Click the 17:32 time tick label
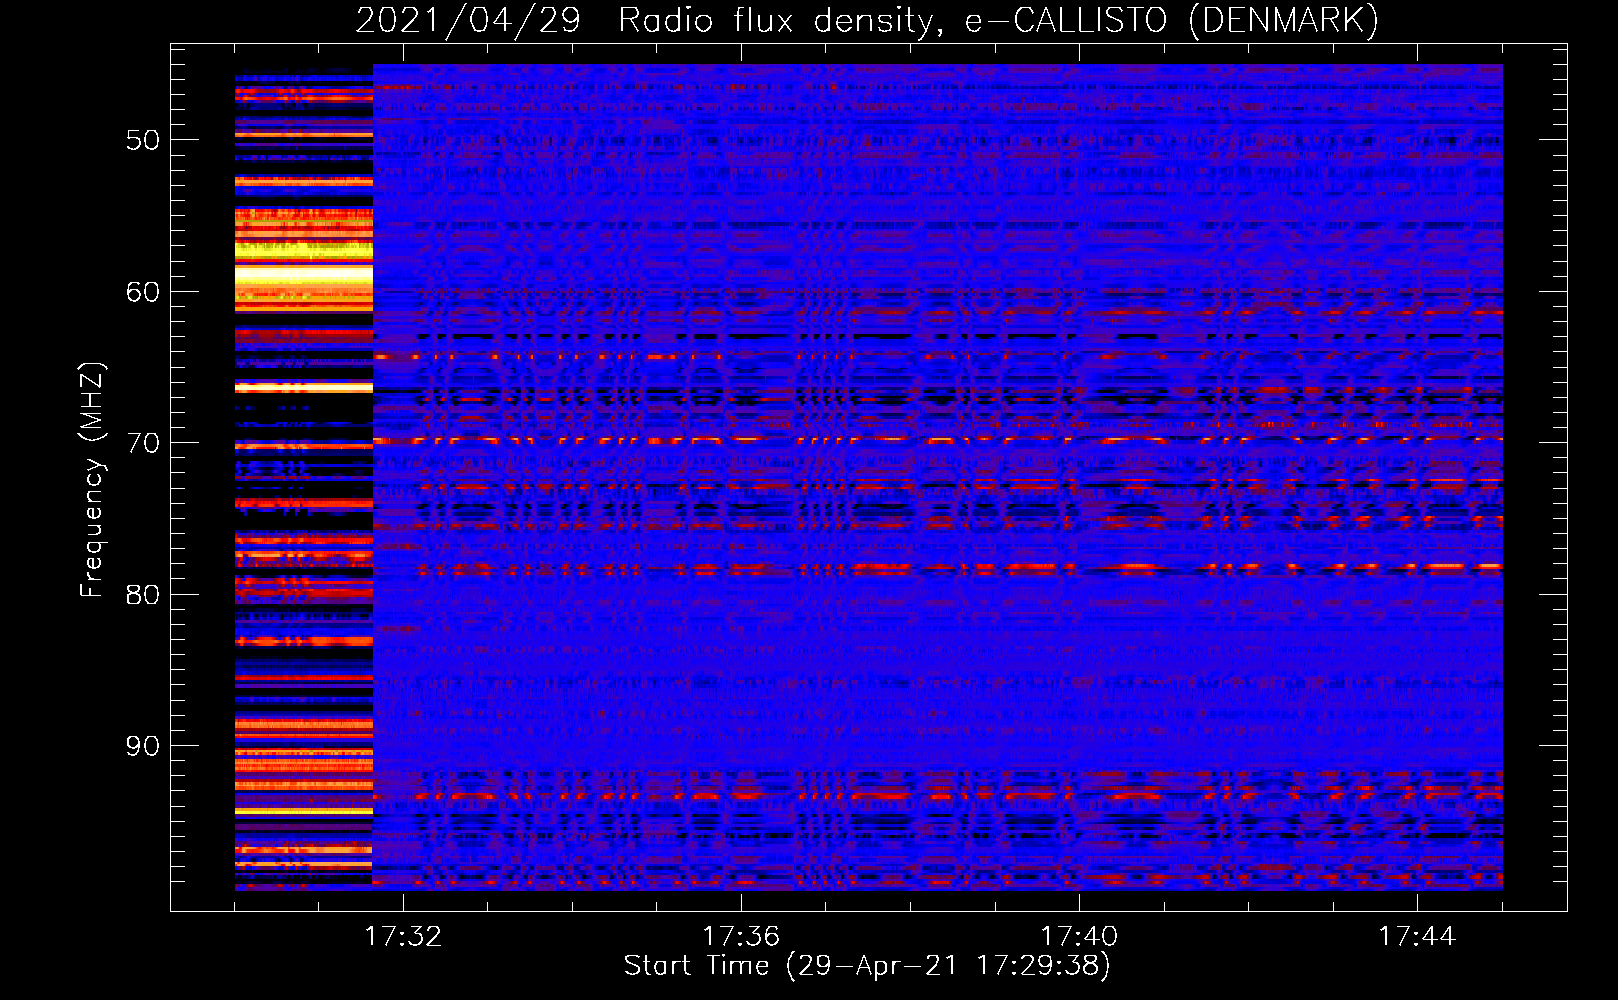 (x=403, y=937)
